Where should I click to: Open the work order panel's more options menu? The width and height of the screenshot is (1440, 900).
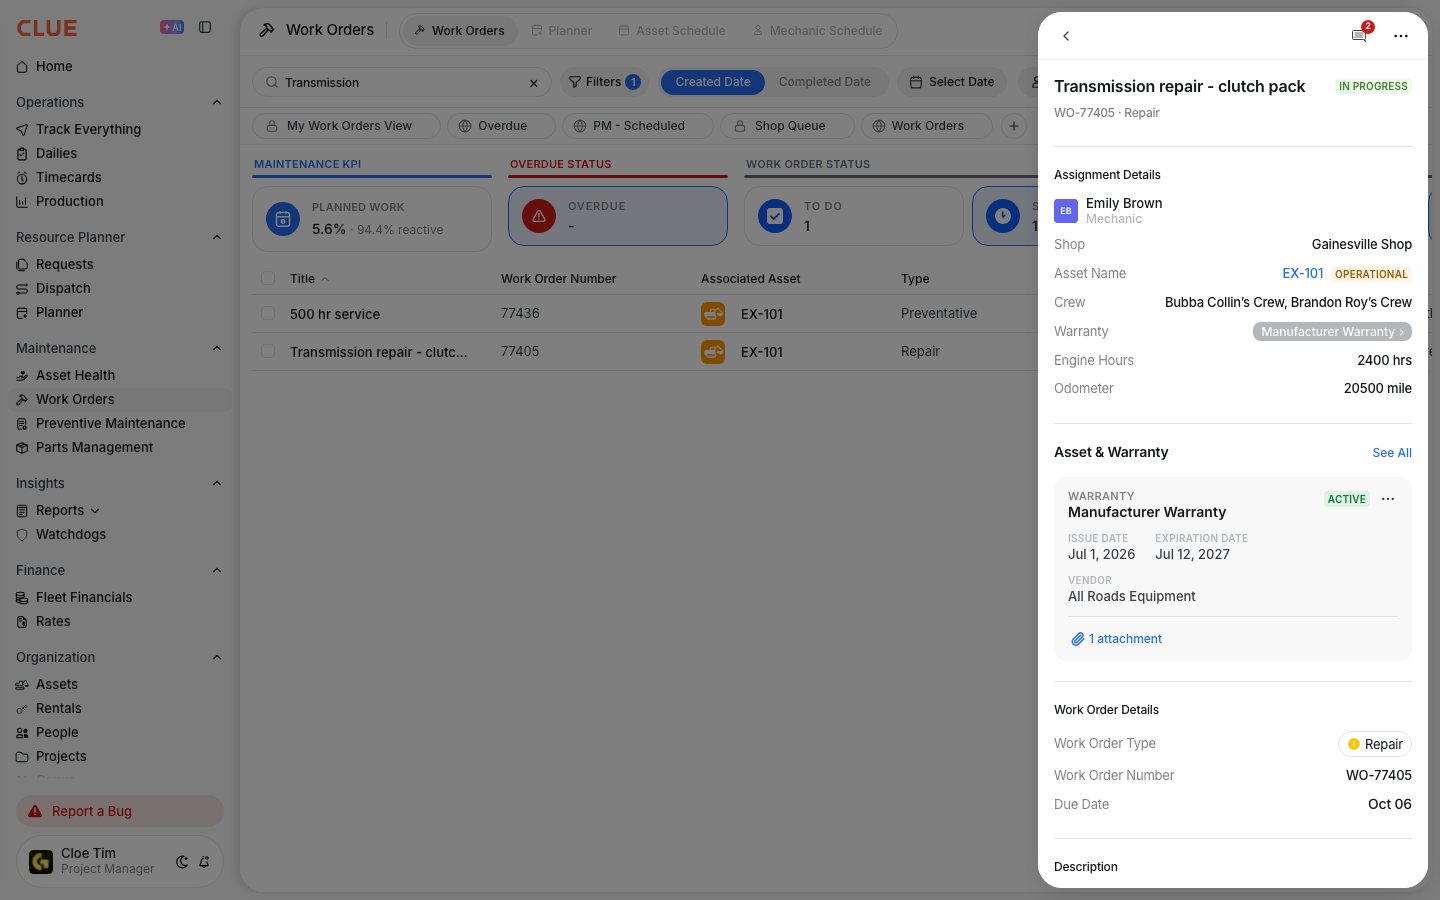(1401, 36)
